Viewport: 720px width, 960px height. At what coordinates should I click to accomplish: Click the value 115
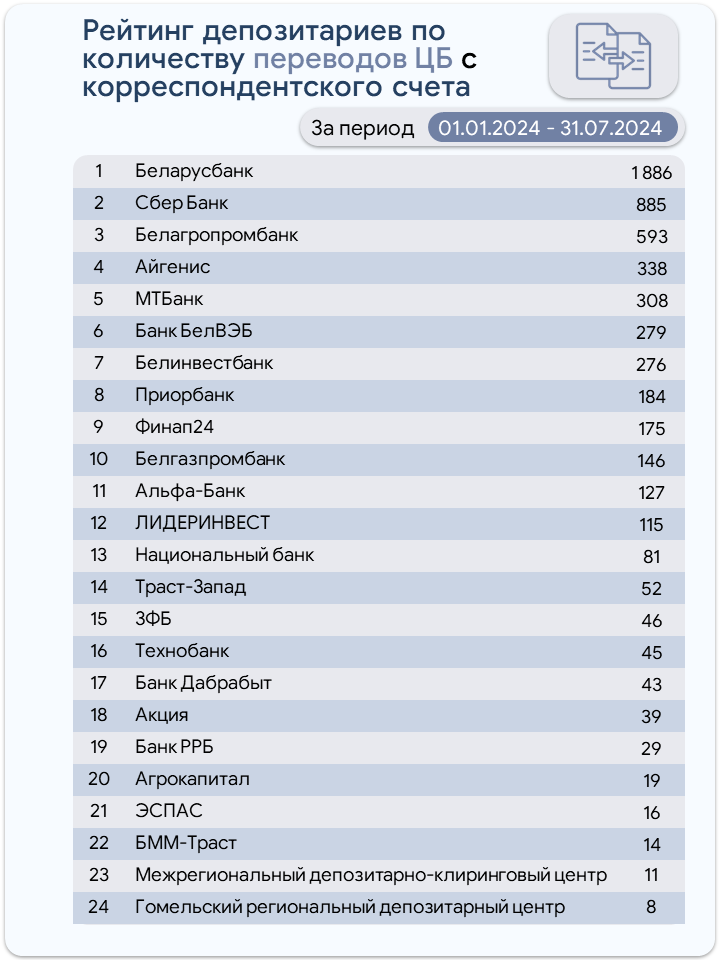[x=651, y=525]
